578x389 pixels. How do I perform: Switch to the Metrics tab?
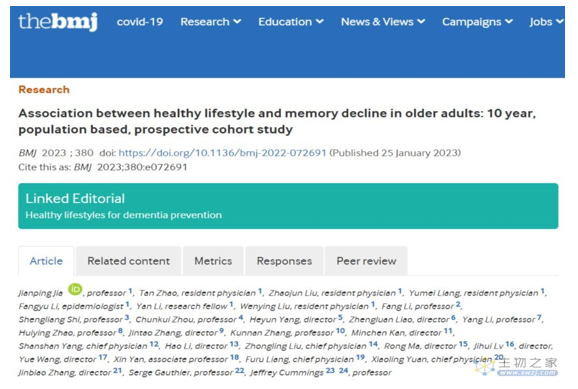click(213, 261)
